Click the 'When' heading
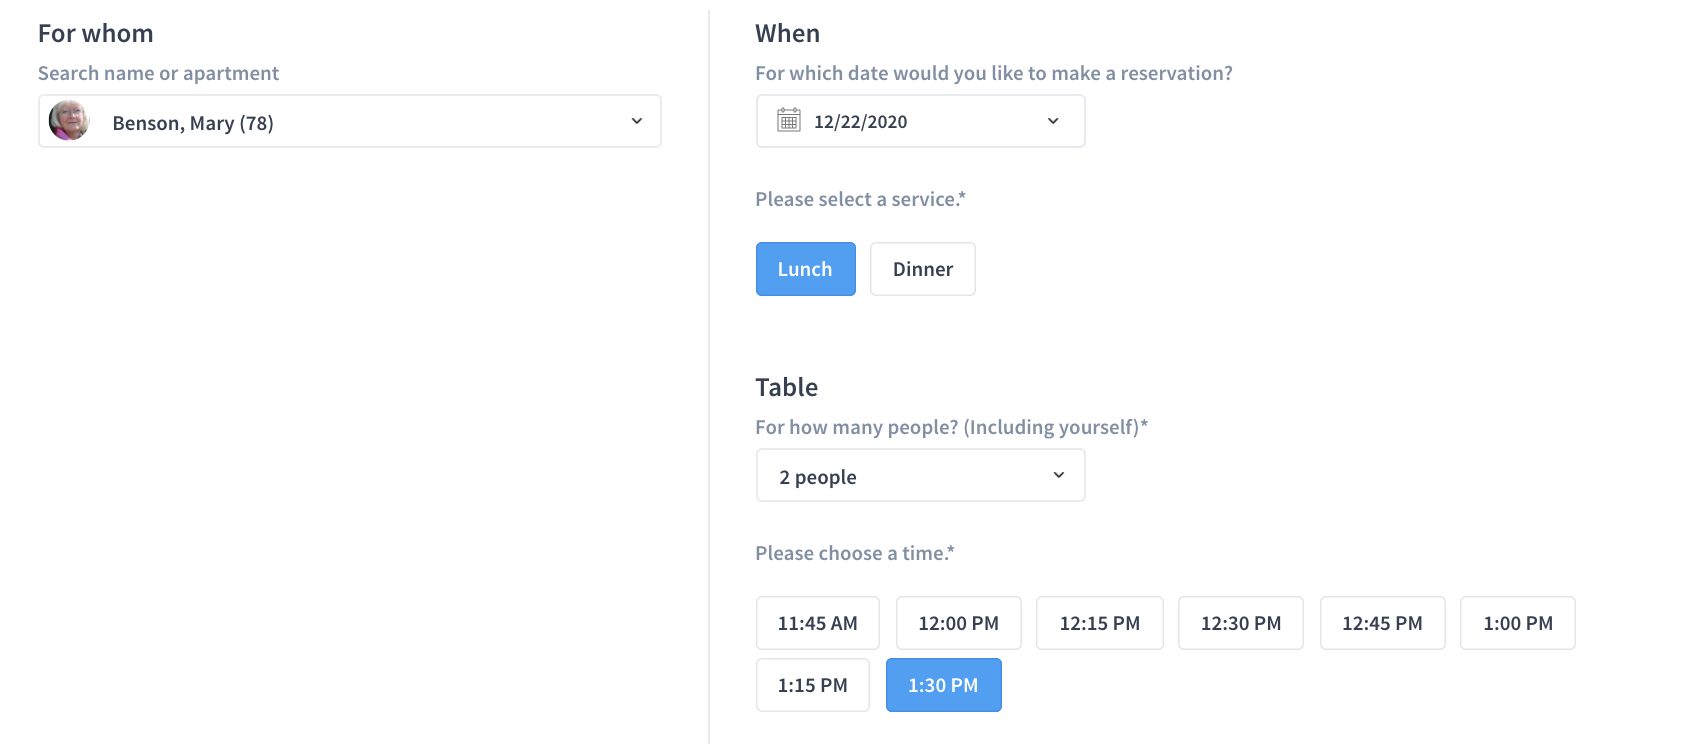The height and width of the screenshot is (744, 1686). (x=788, y=33)
